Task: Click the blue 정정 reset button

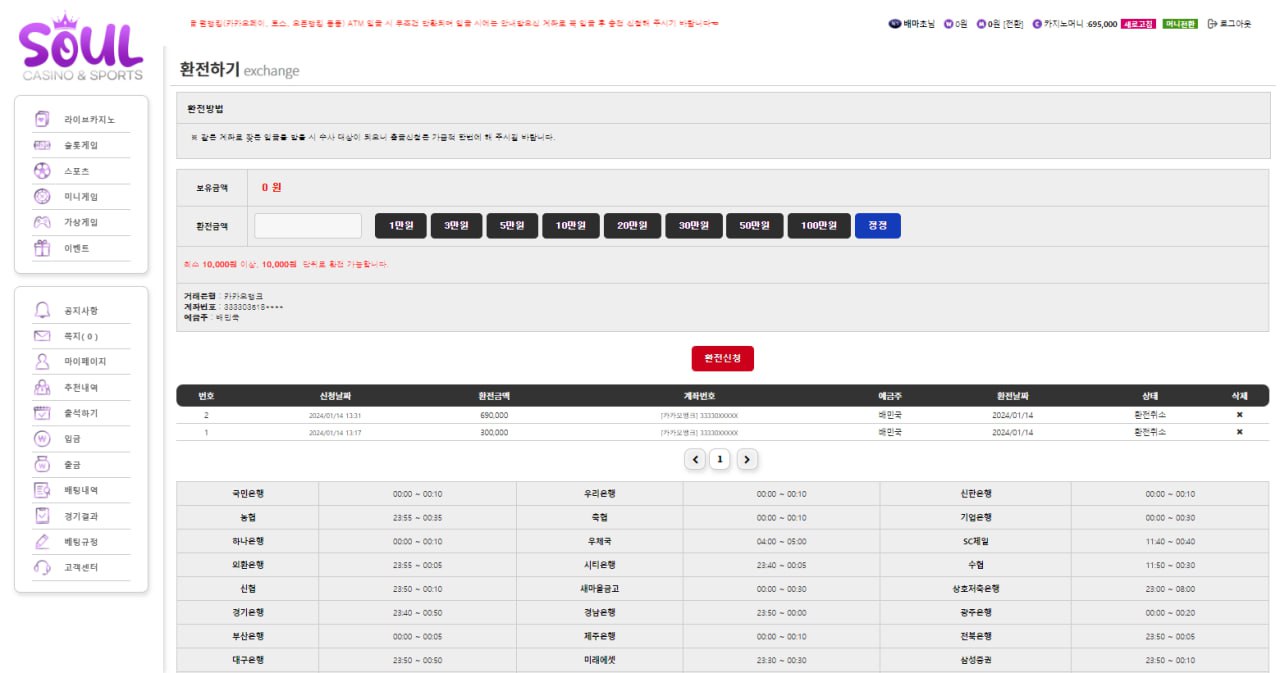Action: (x=878, y=226)
